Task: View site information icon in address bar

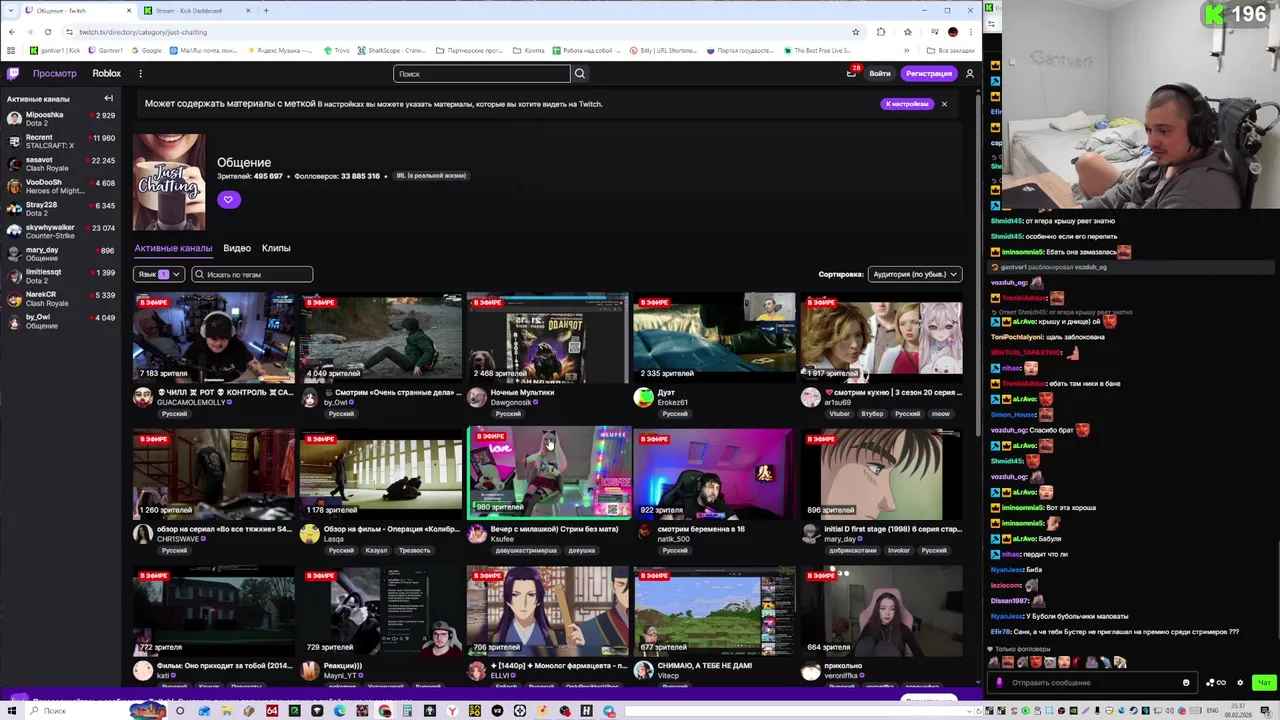Action: point(69,32)
